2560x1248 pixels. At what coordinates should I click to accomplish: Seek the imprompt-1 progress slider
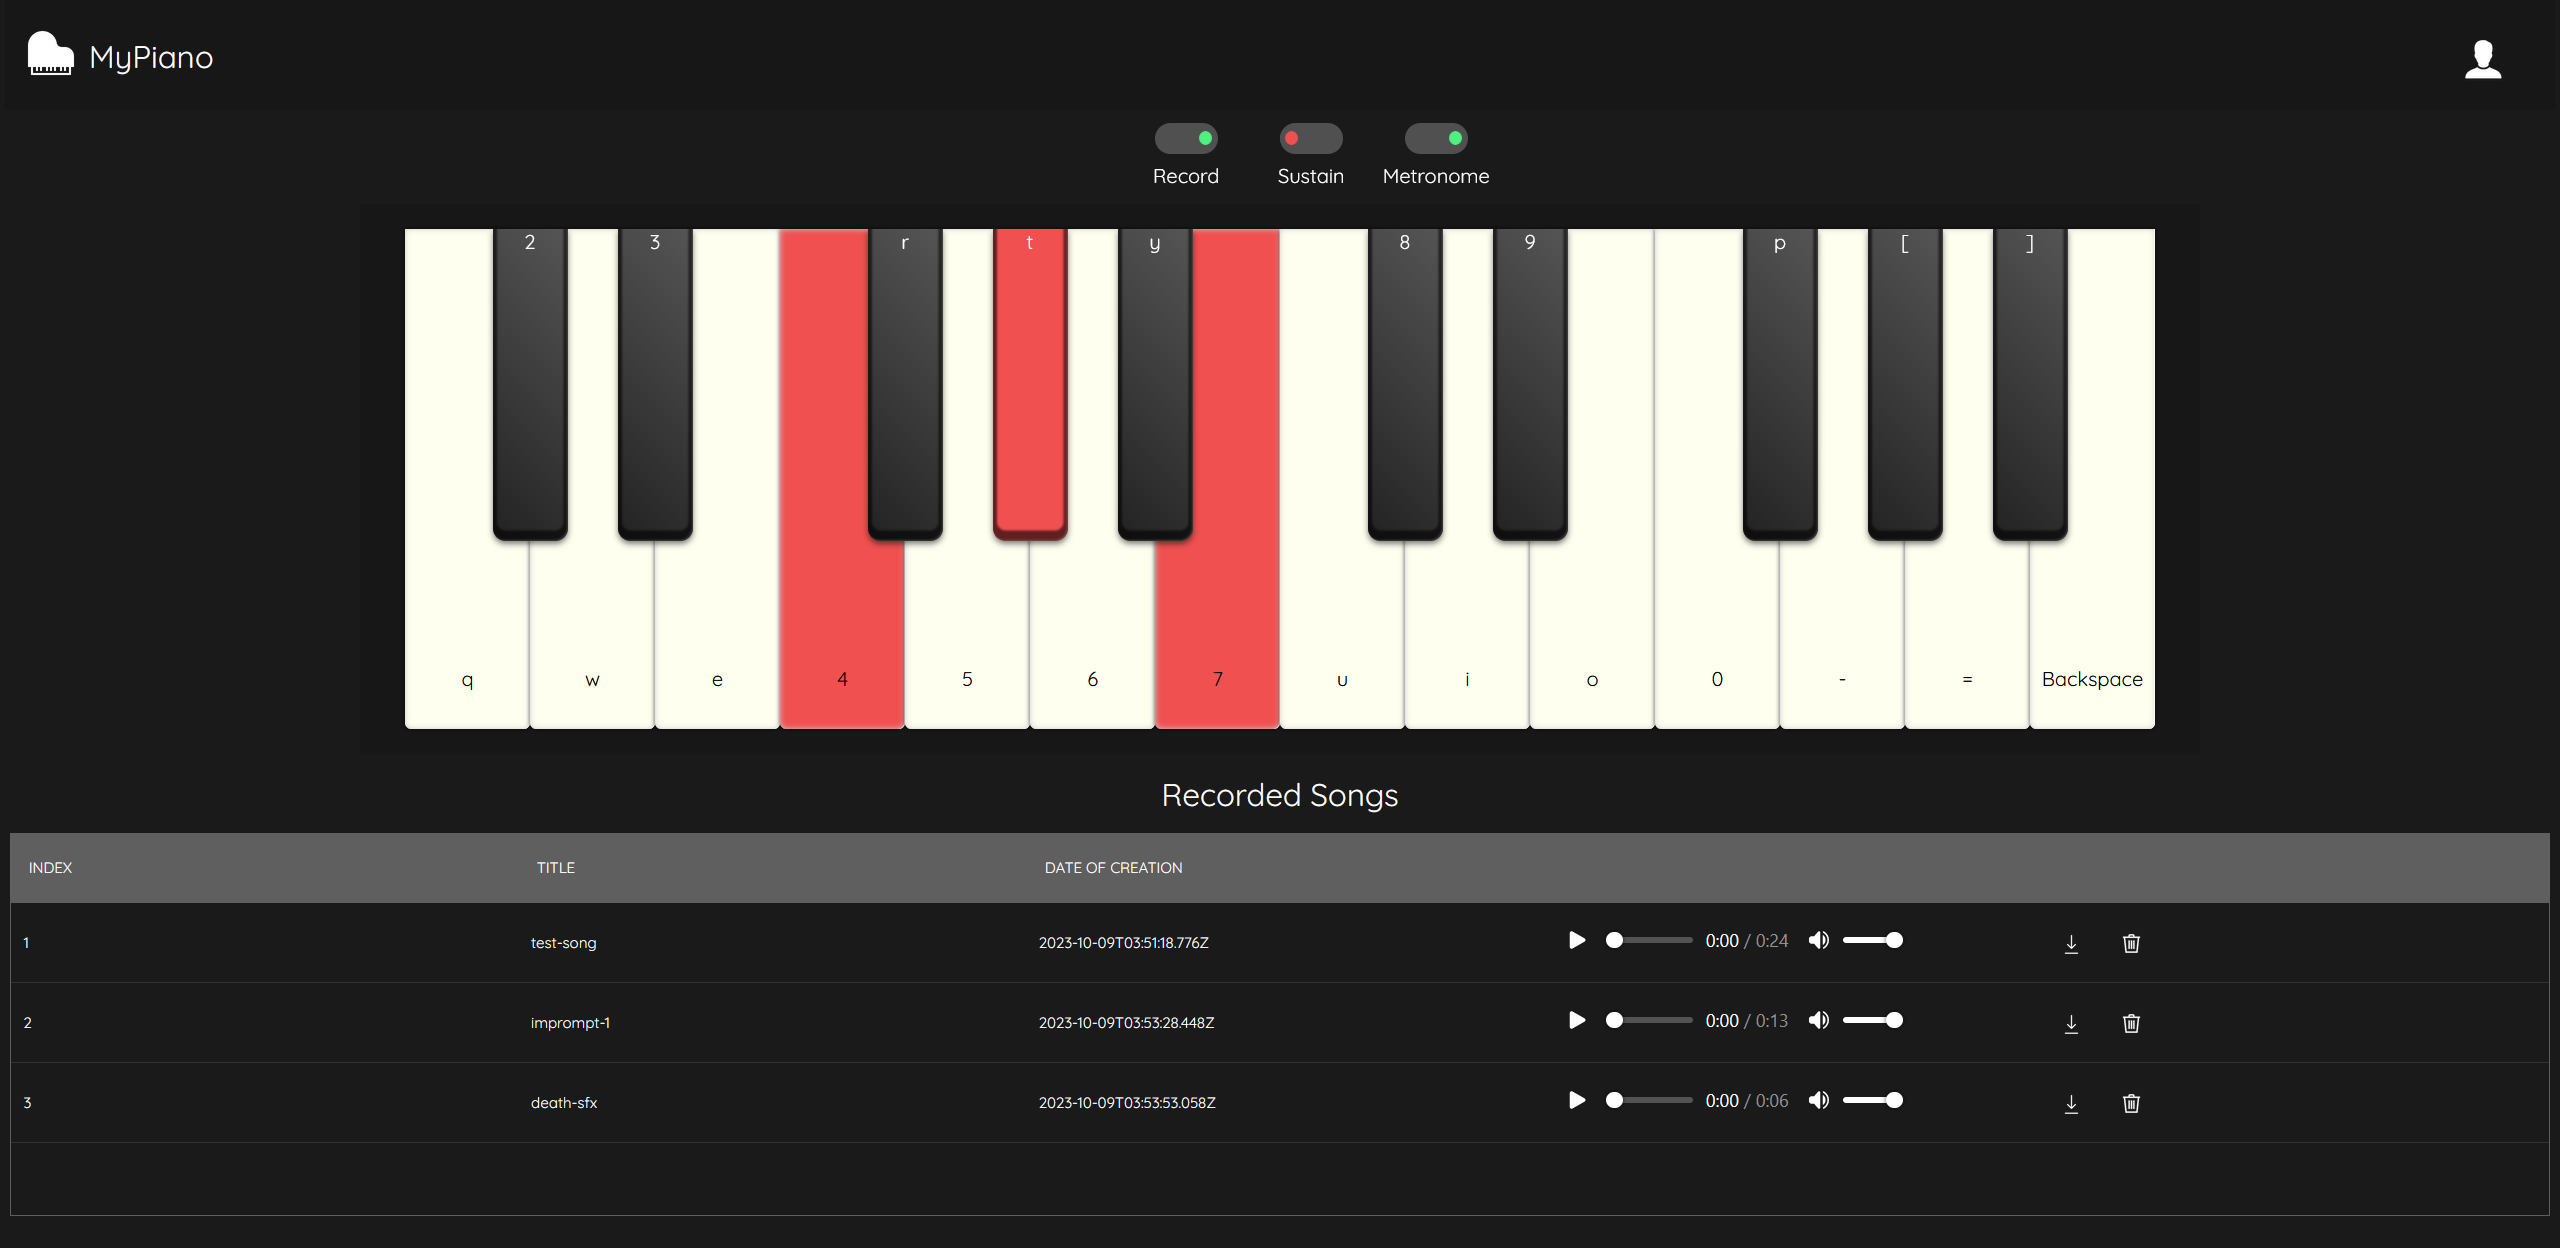click(1649, 1020)
